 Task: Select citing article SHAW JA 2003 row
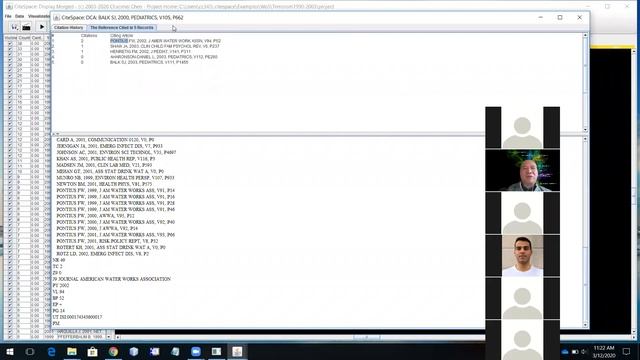[164, 46]
